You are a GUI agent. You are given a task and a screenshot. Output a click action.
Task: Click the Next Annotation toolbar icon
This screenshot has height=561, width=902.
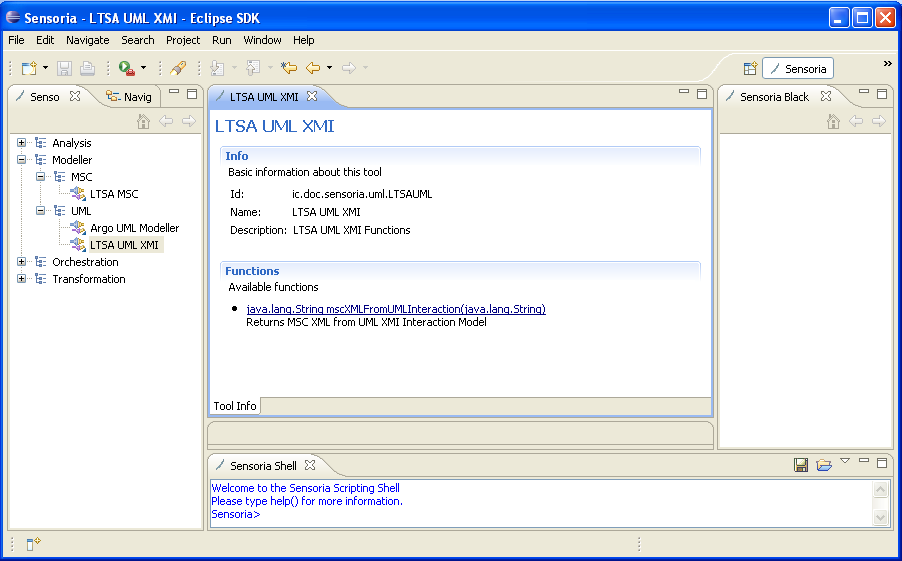click(x=217, y=68)
